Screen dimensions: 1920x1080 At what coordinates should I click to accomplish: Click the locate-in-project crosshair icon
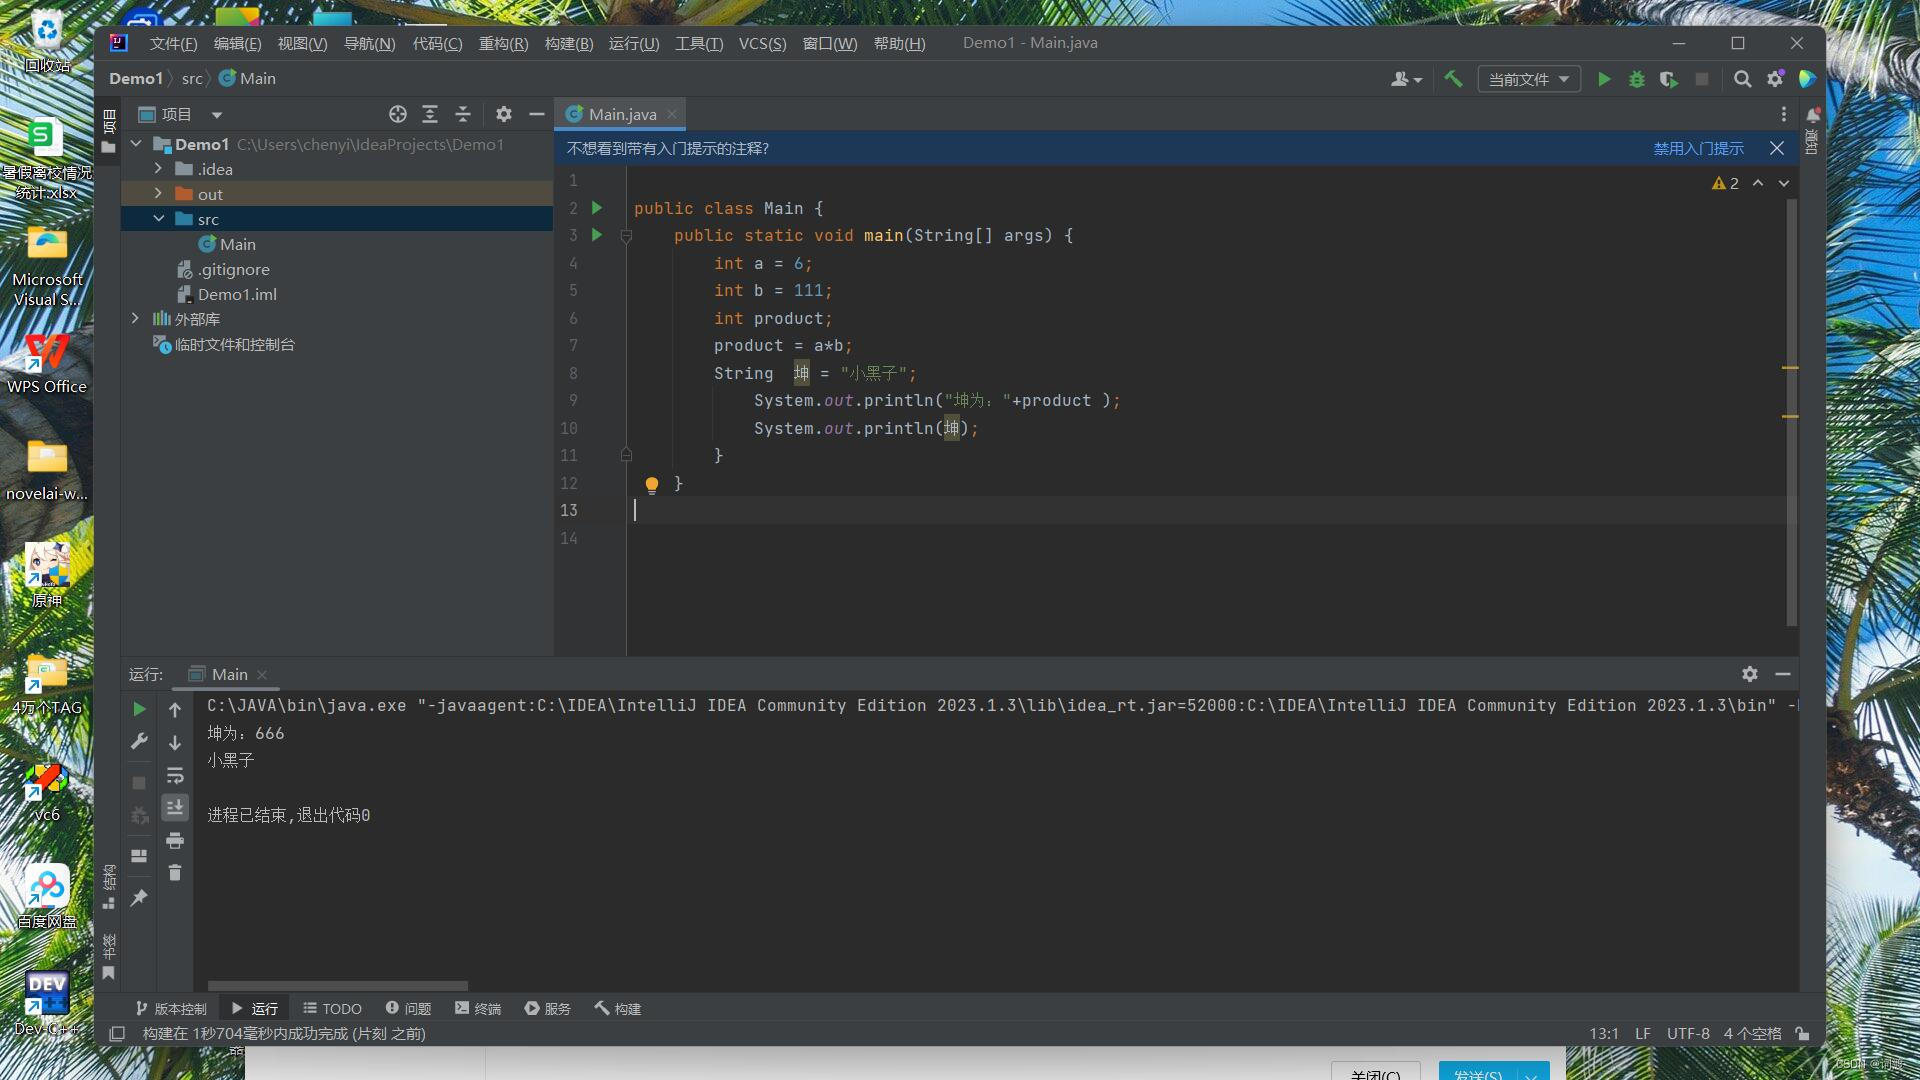tap(398, 114)
